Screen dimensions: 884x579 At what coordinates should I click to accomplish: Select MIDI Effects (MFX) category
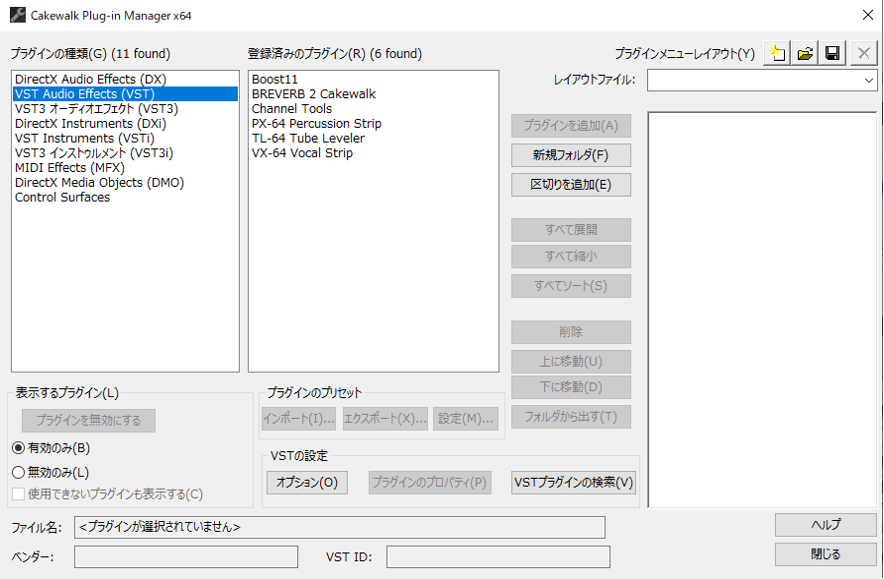70,167
